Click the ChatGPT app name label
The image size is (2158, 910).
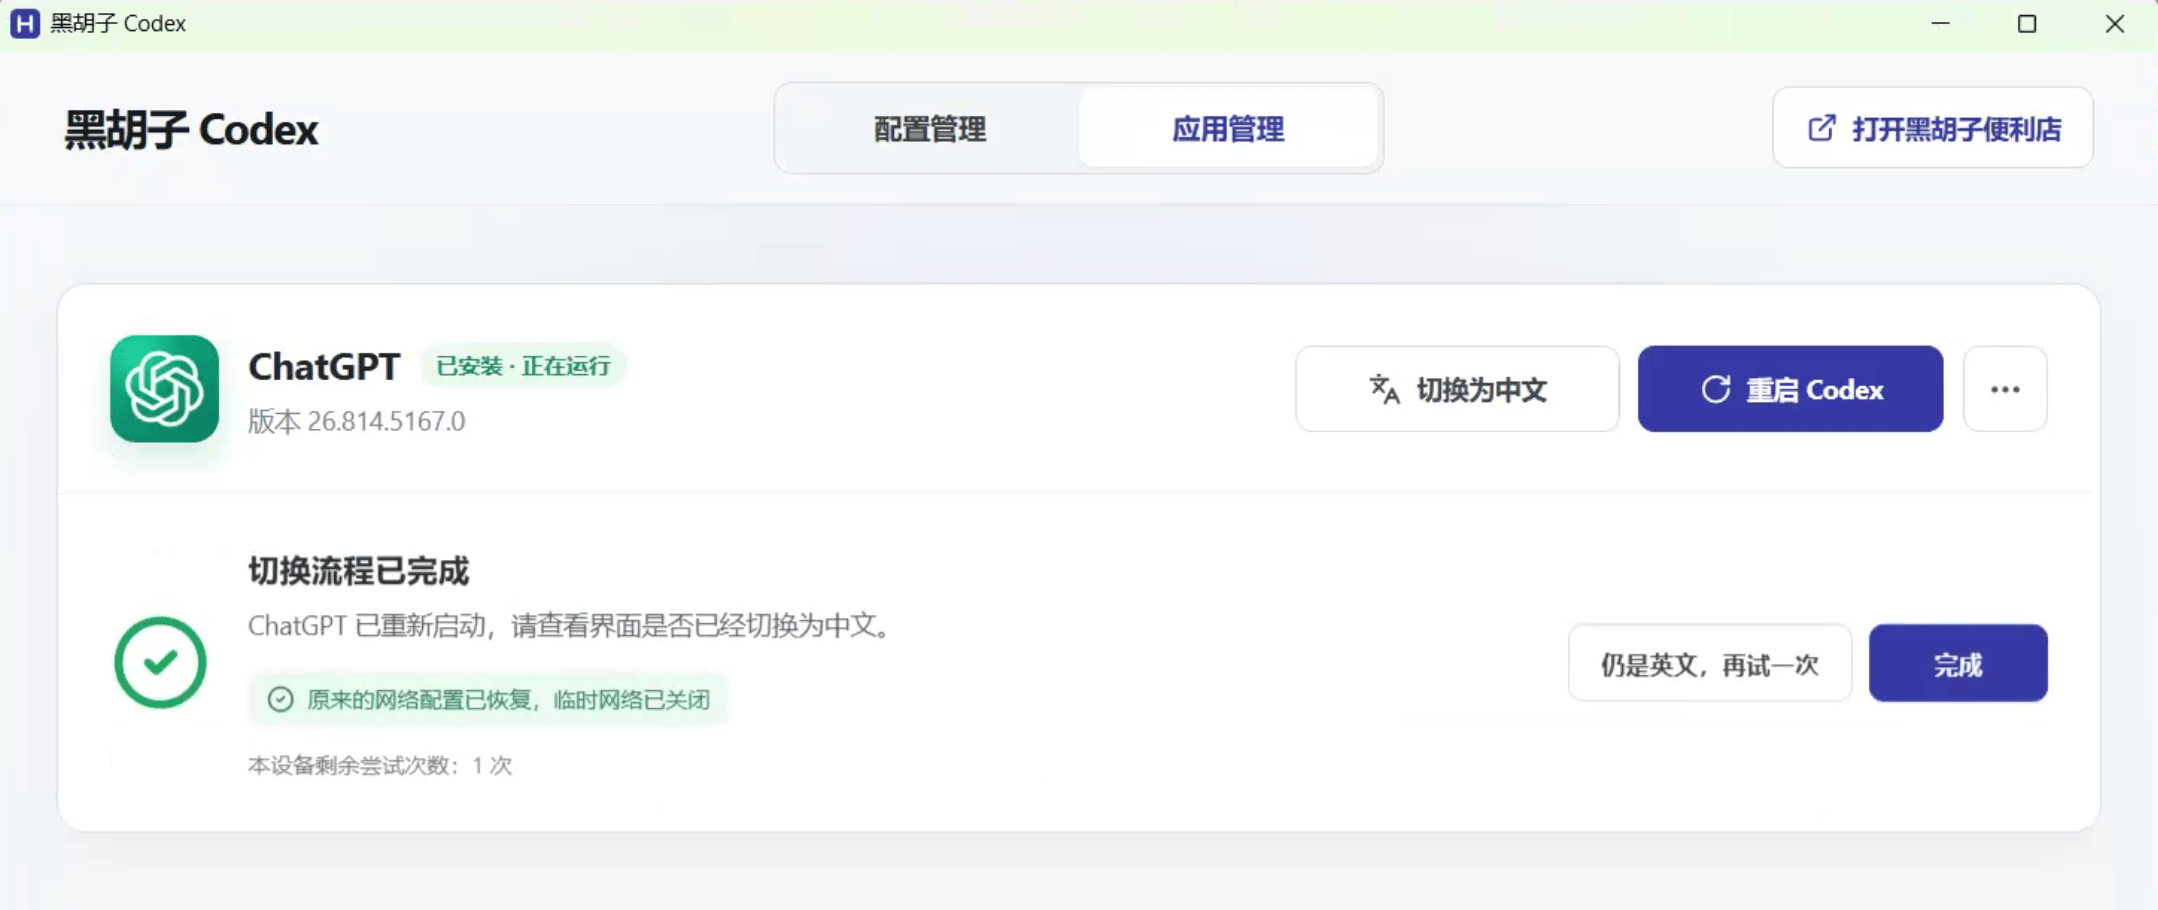(324, 367)
